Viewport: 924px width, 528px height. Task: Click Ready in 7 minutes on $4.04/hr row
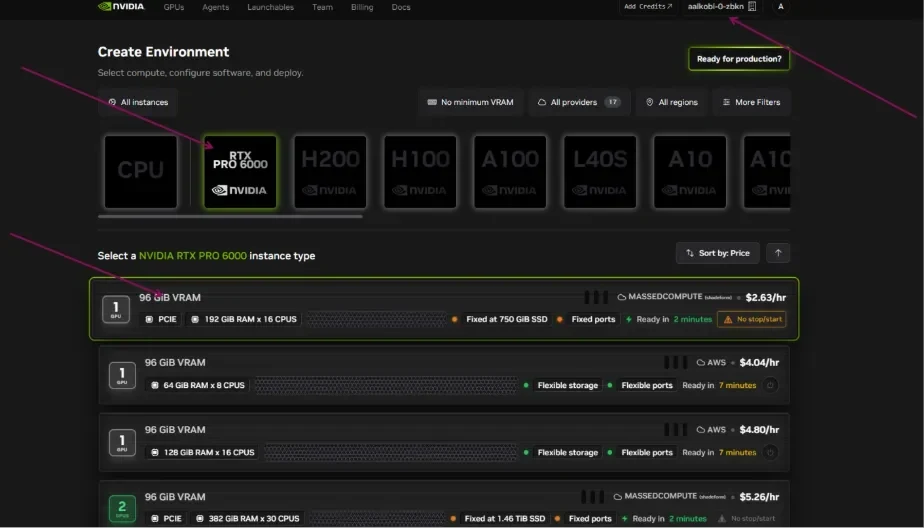coord(719,385)
